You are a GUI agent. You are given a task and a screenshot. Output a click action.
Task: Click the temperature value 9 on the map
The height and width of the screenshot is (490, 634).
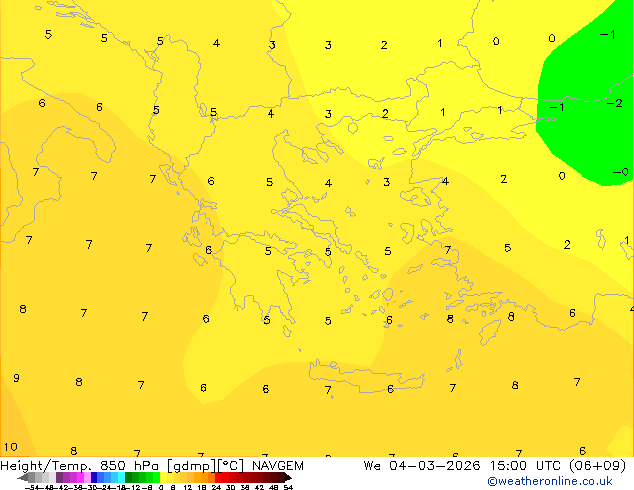(x=16, y=378)
